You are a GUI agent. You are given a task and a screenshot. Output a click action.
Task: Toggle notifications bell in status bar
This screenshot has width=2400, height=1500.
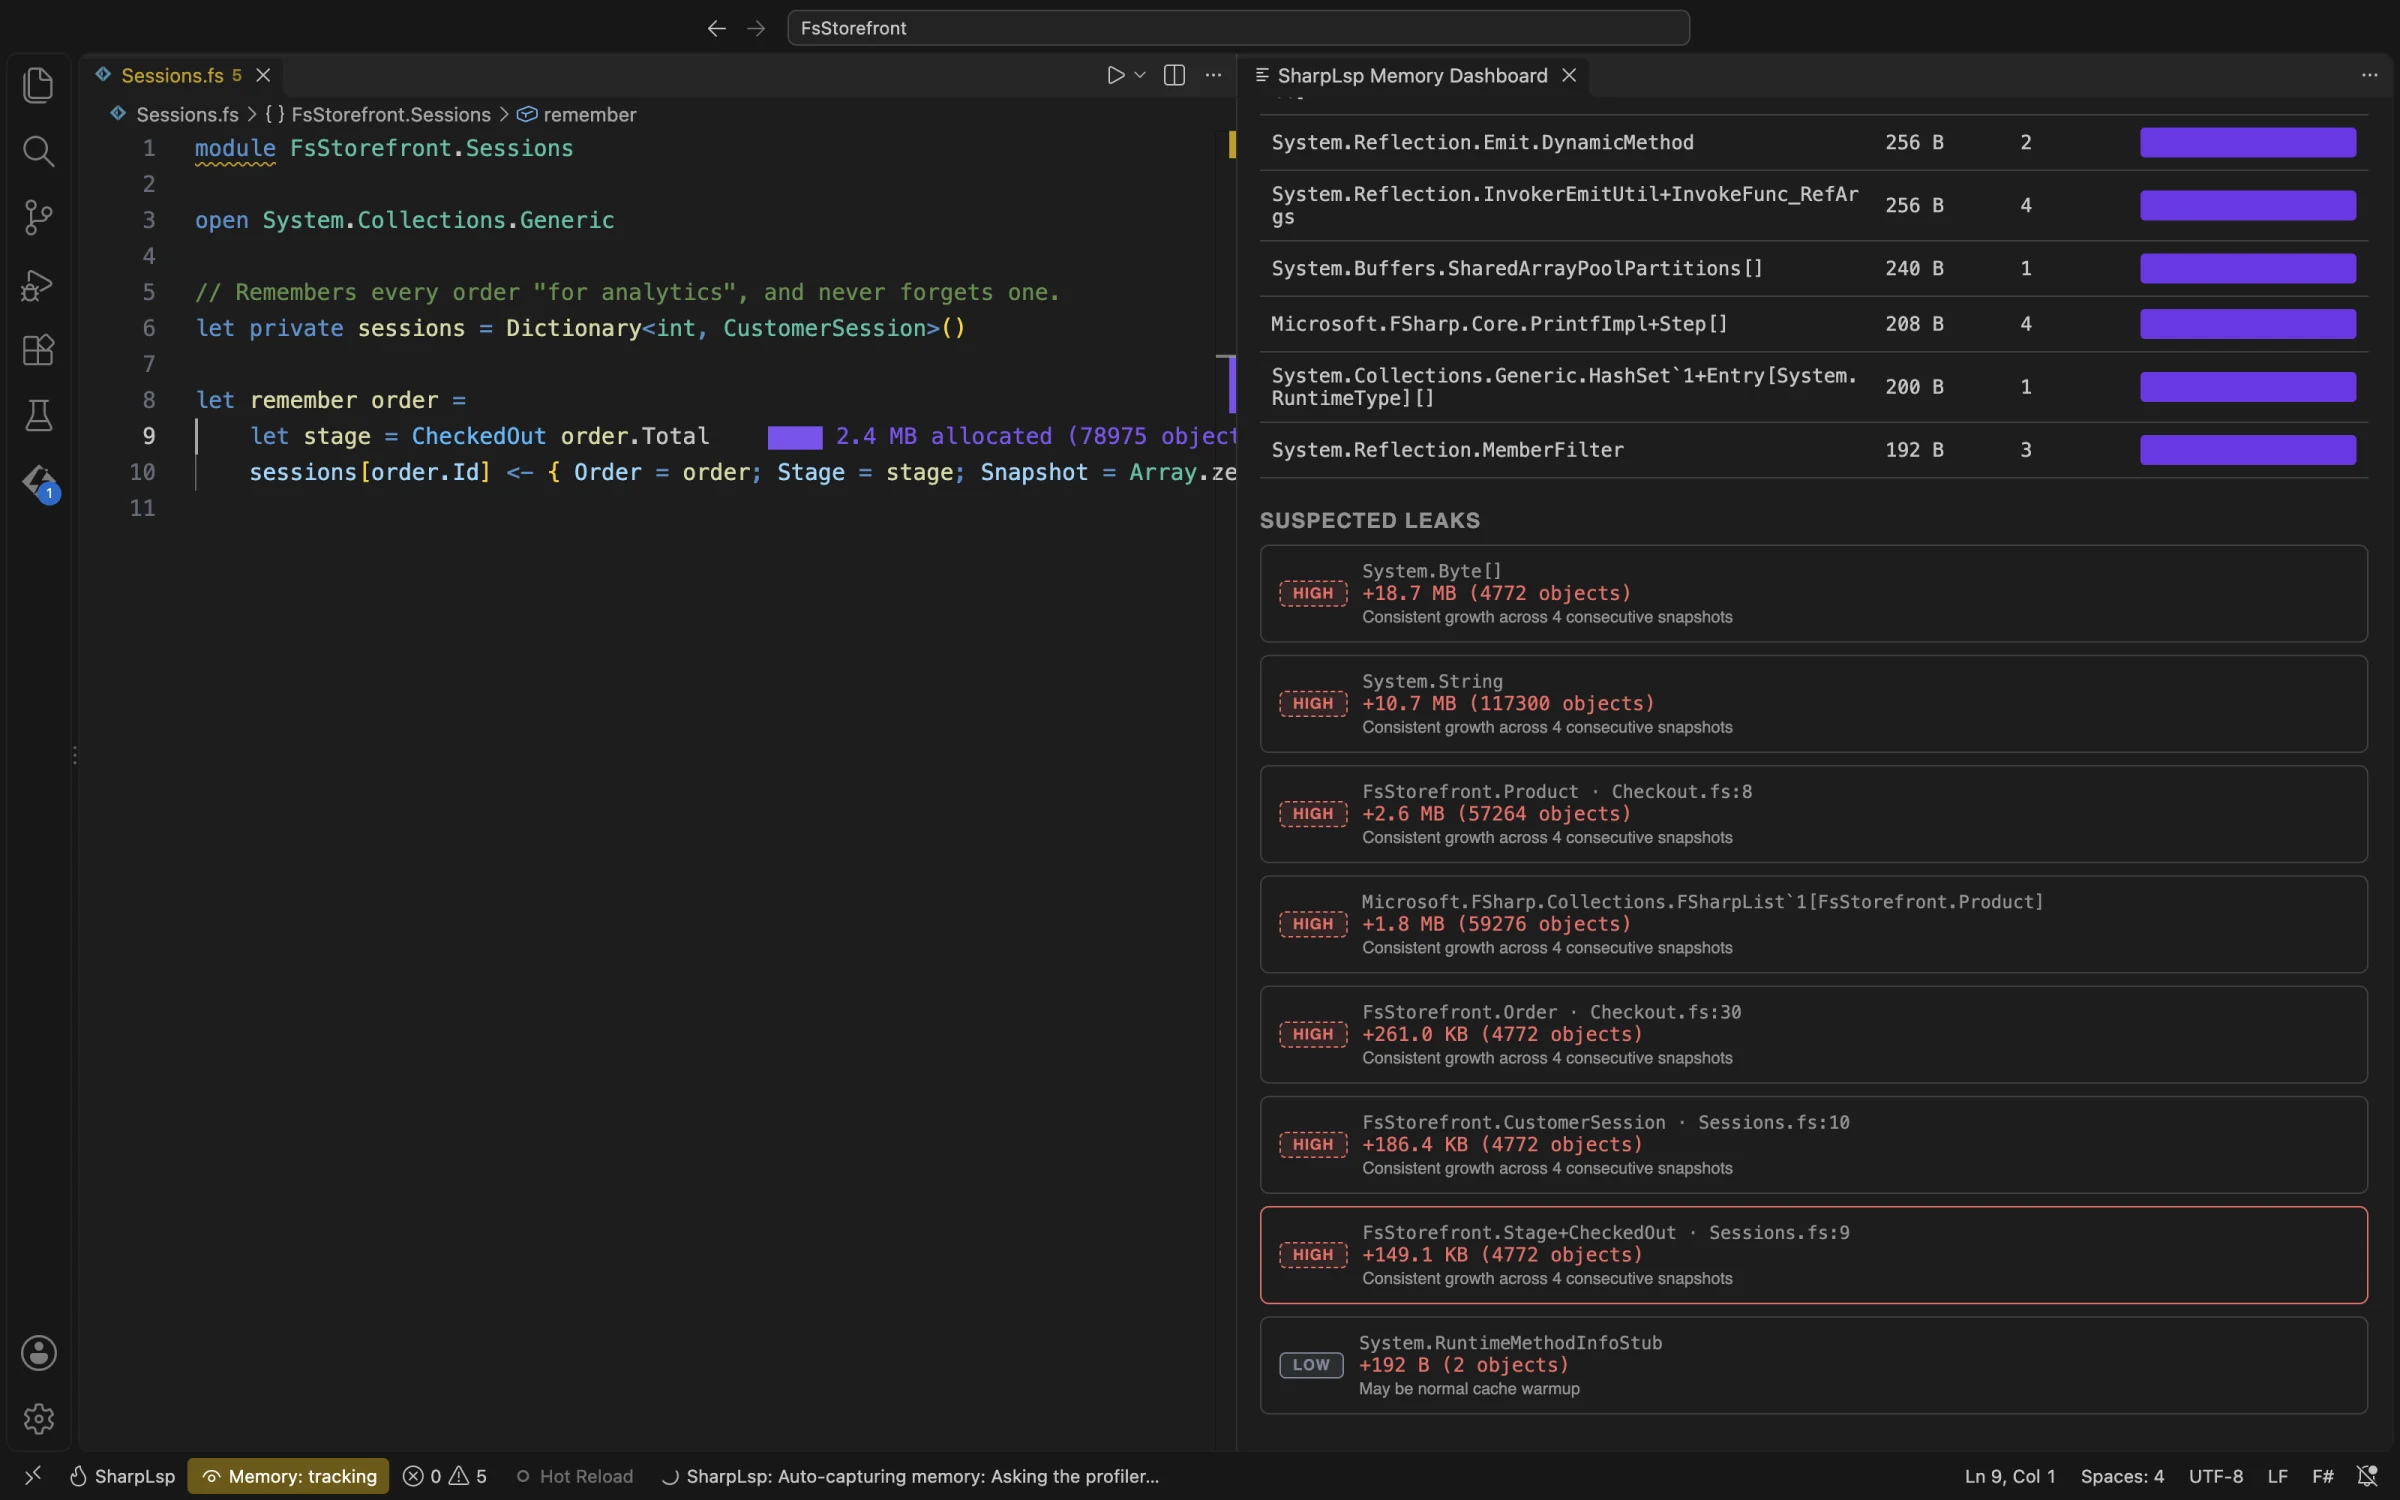(2367, 1476)
